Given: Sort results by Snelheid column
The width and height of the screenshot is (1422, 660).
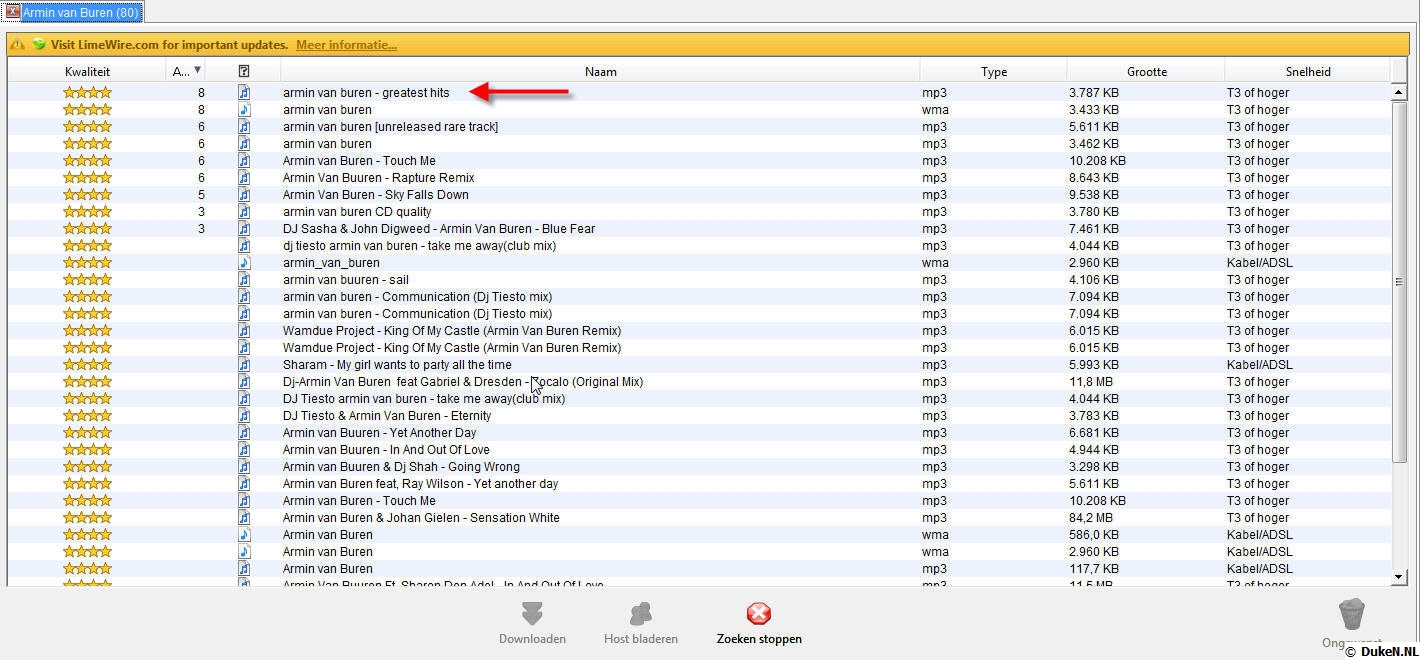Looking at the screenshot, I should pos(1308,71).
